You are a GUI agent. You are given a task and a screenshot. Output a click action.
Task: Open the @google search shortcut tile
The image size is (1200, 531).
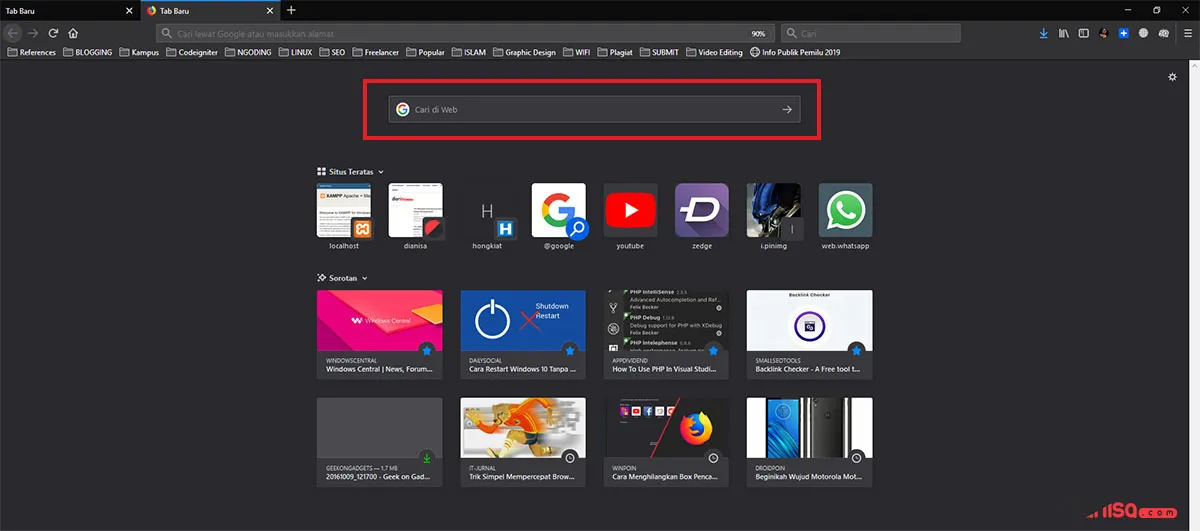tap(559, 216)
